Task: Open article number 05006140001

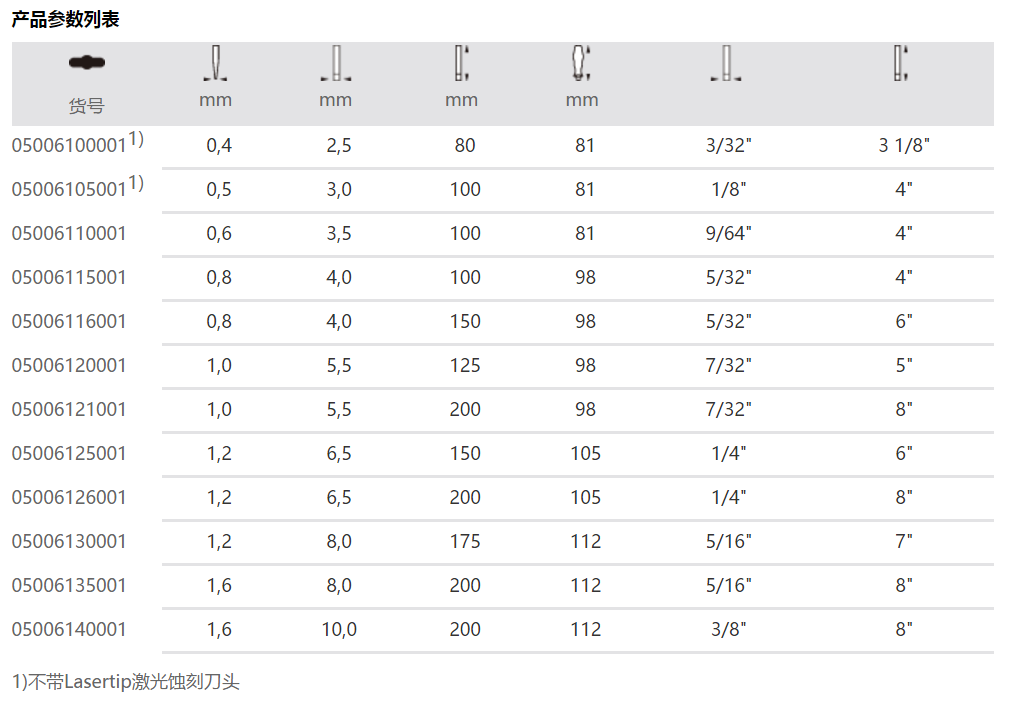Action: click(x=69, y=630)
